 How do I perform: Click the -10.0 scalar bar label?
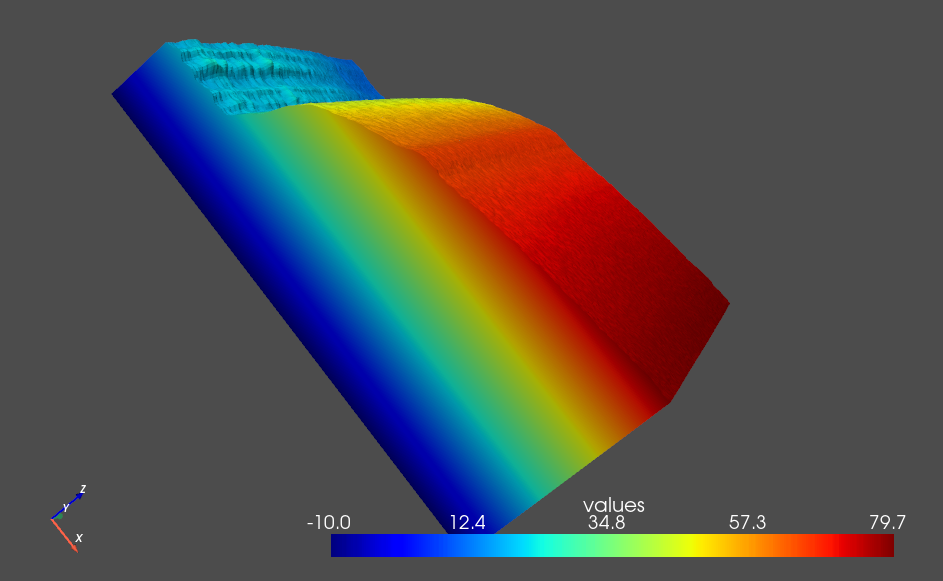tap(328, 522)
